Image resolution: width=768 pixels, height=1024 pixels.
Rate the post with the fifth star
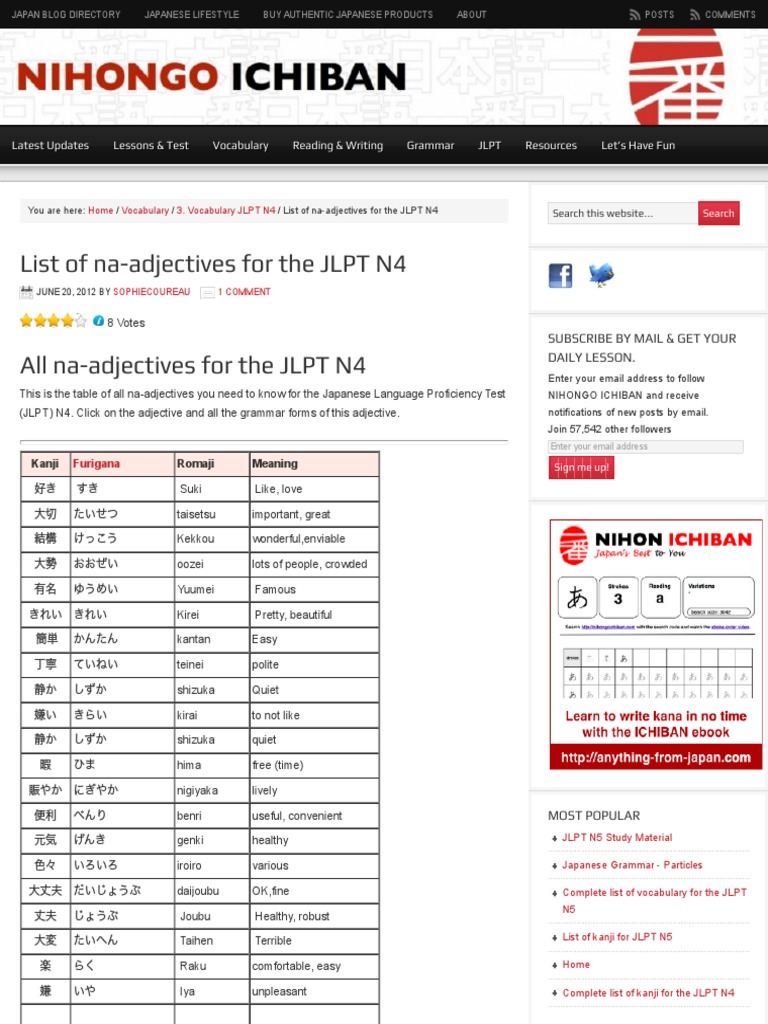(x=80, y=321)
